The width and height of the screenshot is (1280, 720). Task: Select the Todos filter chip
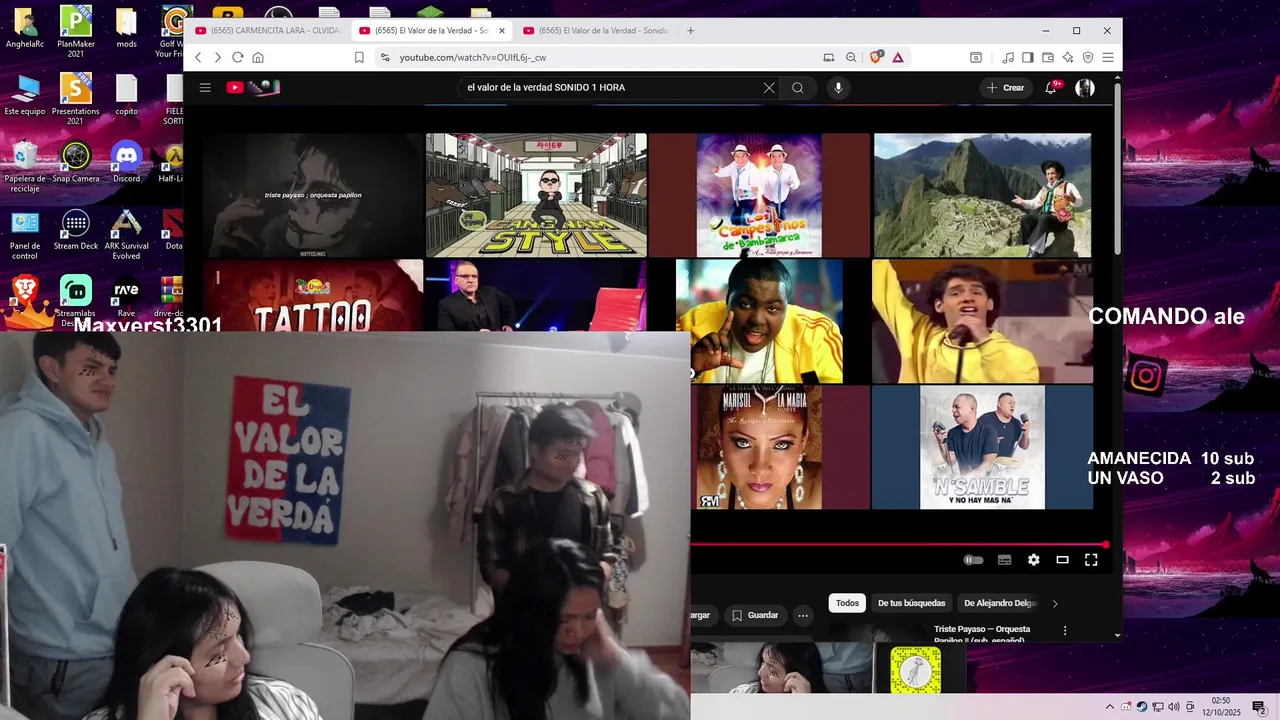(x=847, y=603)
